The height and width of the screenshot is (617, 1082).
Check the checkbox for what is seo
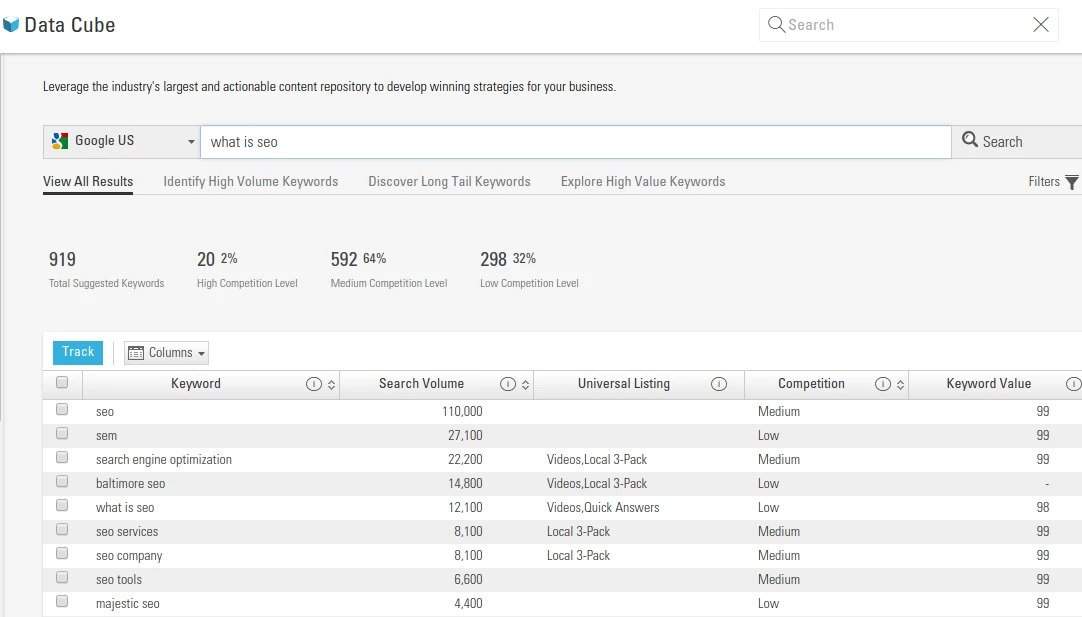[62, 507]
